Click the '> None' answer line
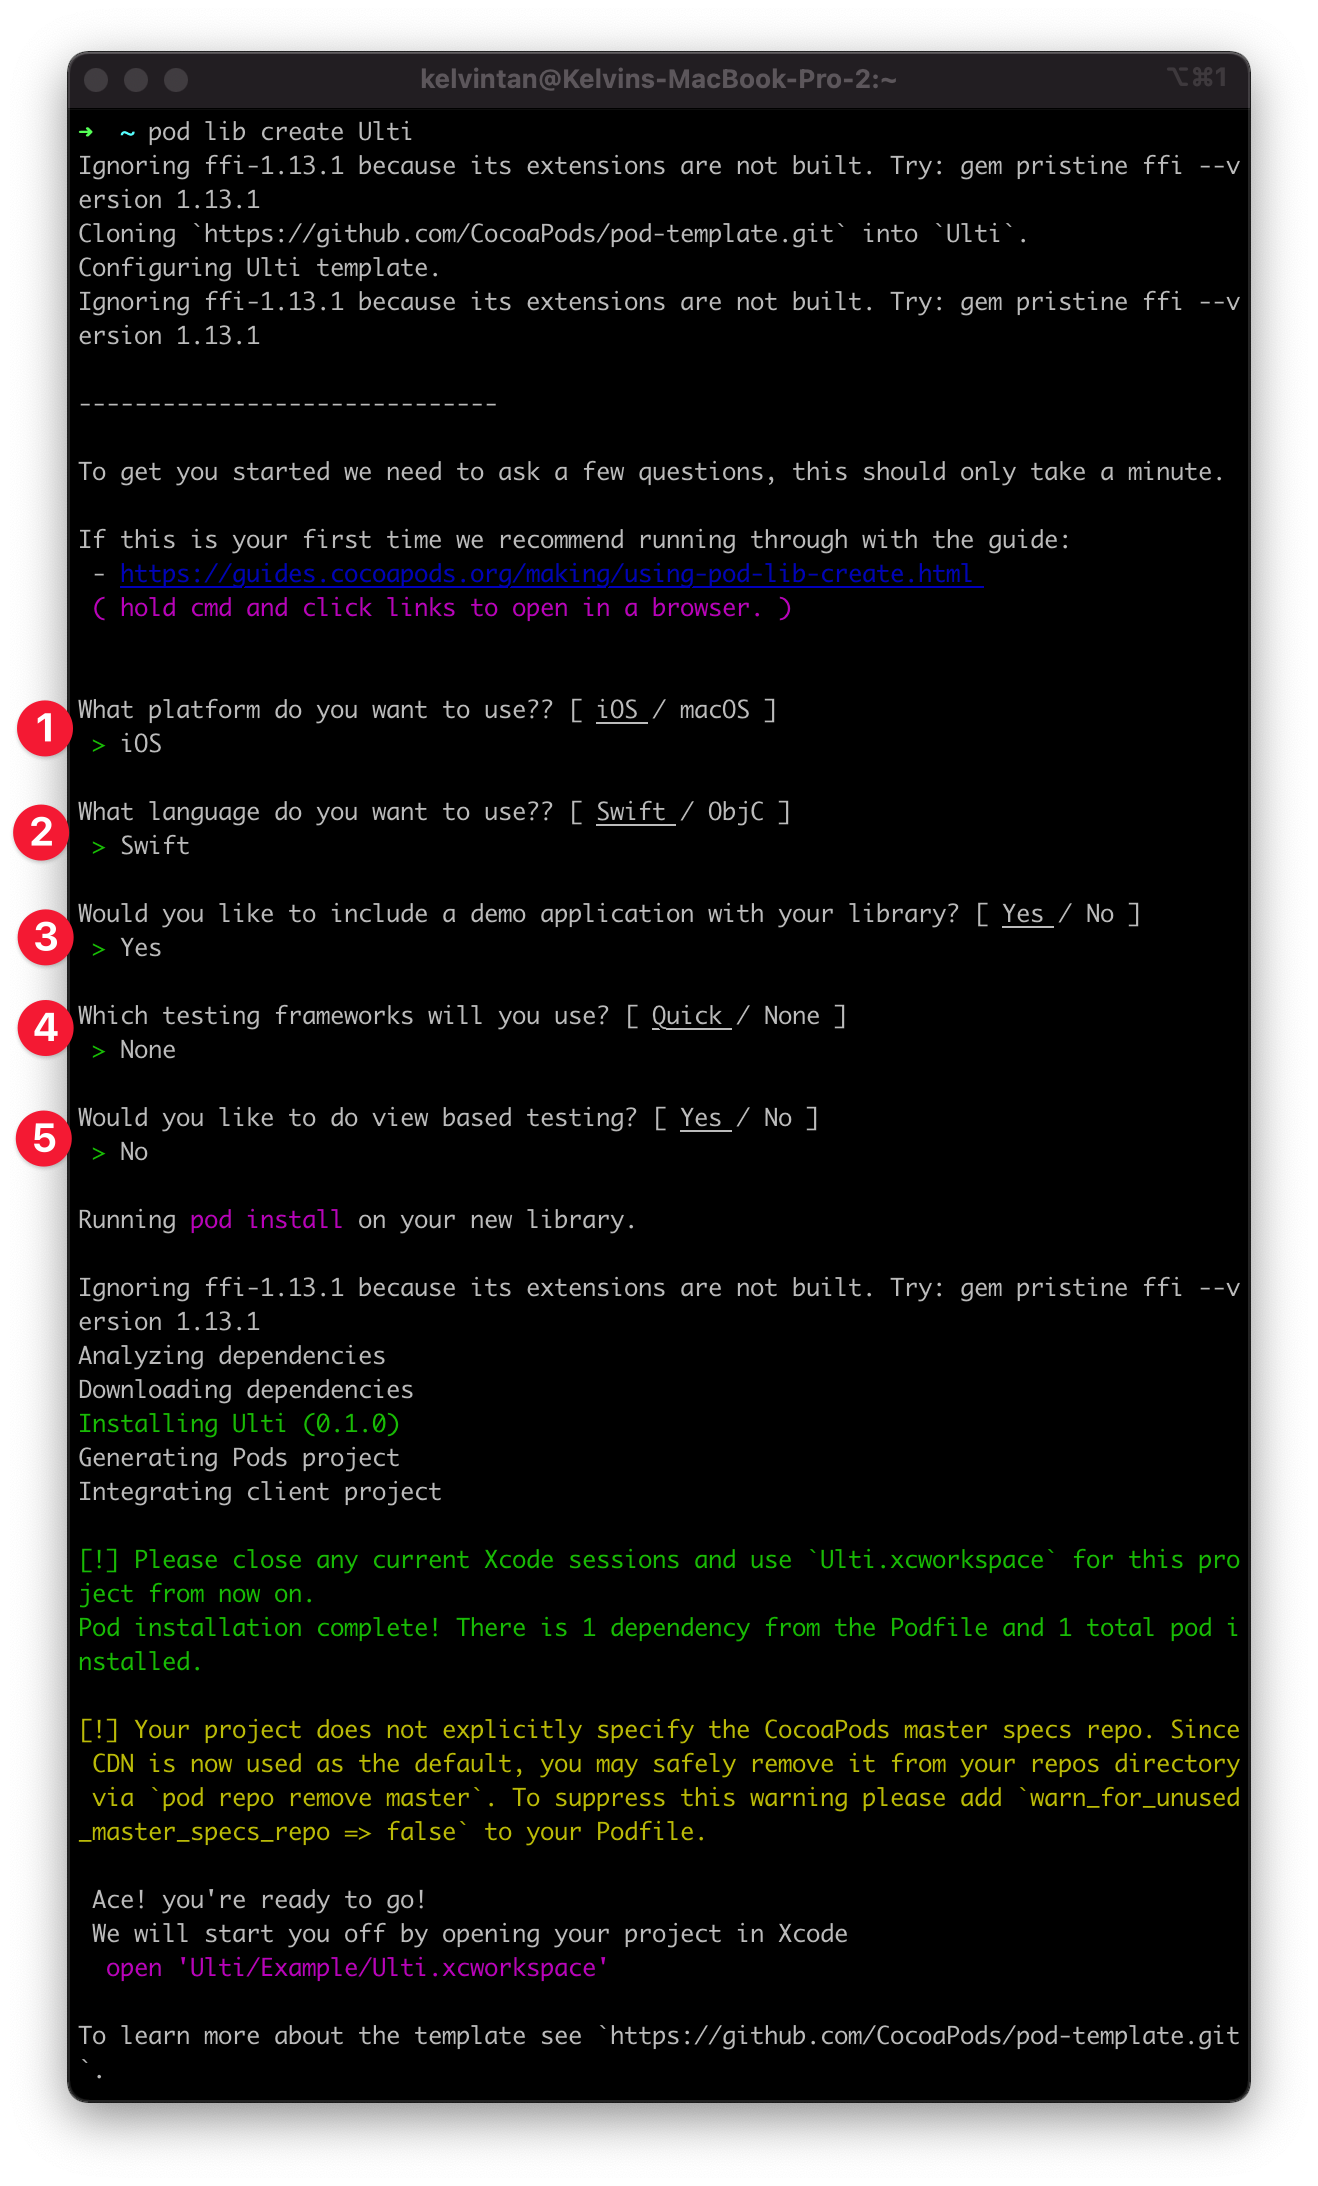 pos(134,1050)
